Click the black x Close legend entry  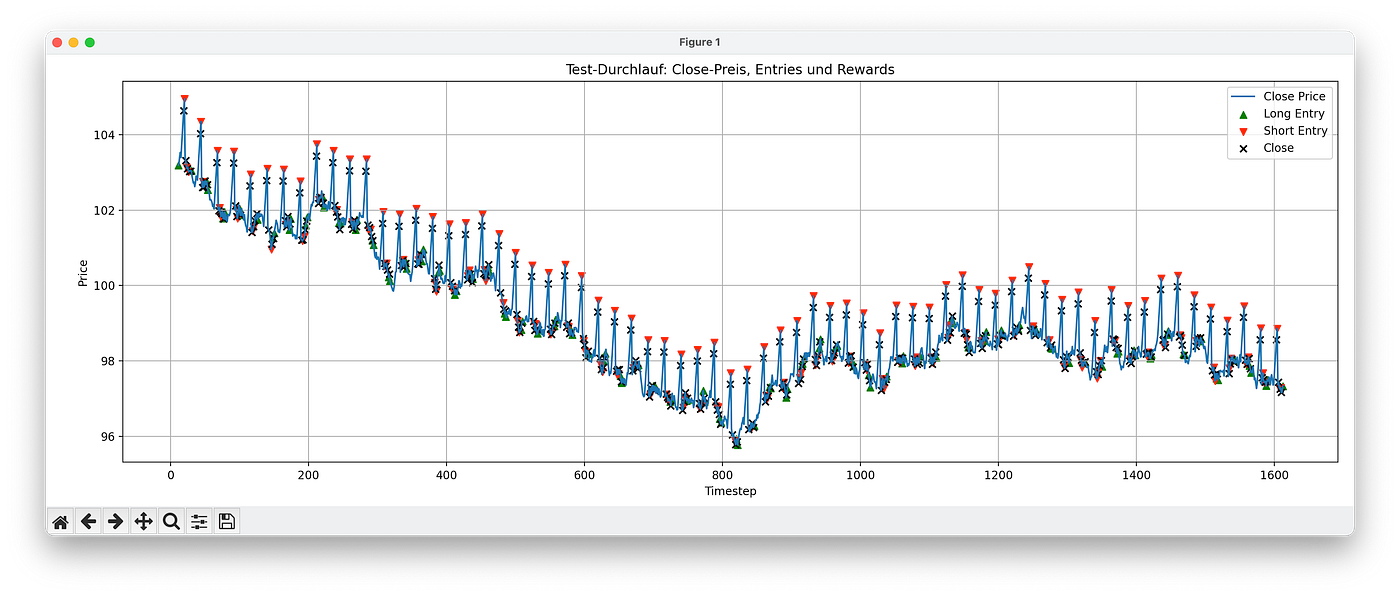tap(1278, 148)
